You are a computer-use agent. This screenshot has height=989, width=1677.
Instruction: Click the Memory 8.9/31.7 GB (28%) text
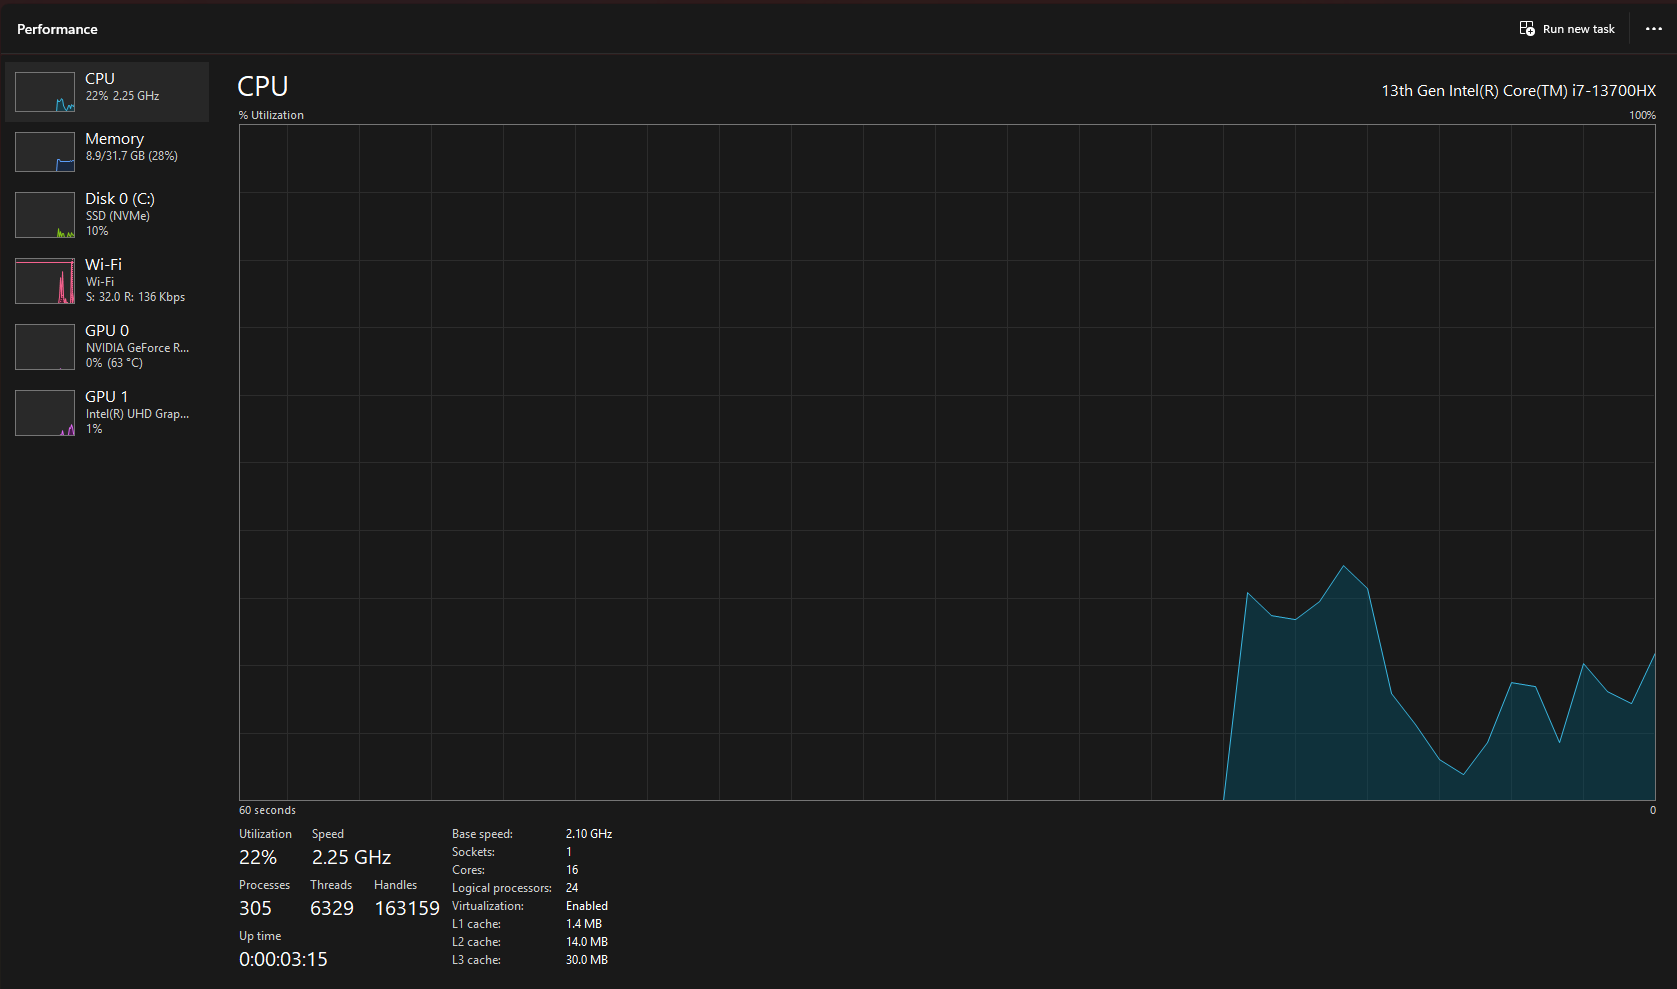pyautogui.click(x=132, y=156)
